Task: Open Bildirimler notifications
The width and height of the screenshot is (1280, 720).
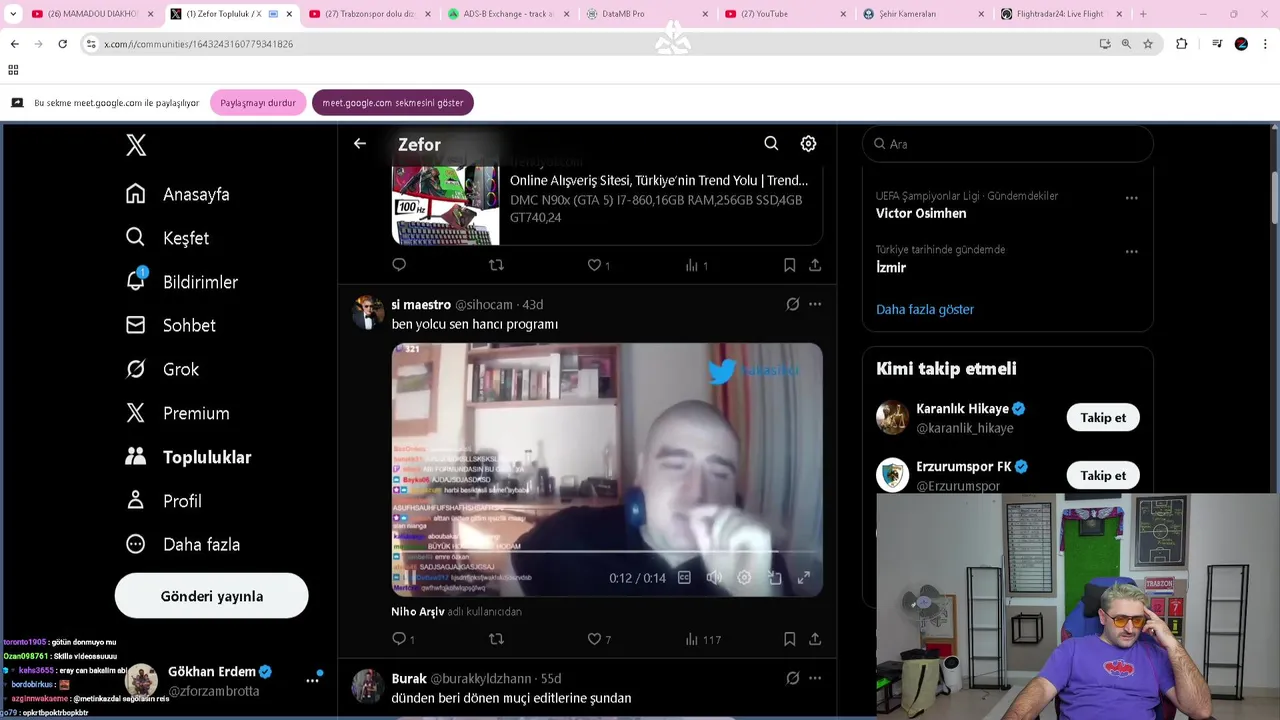Action: (x=181, y=282)
